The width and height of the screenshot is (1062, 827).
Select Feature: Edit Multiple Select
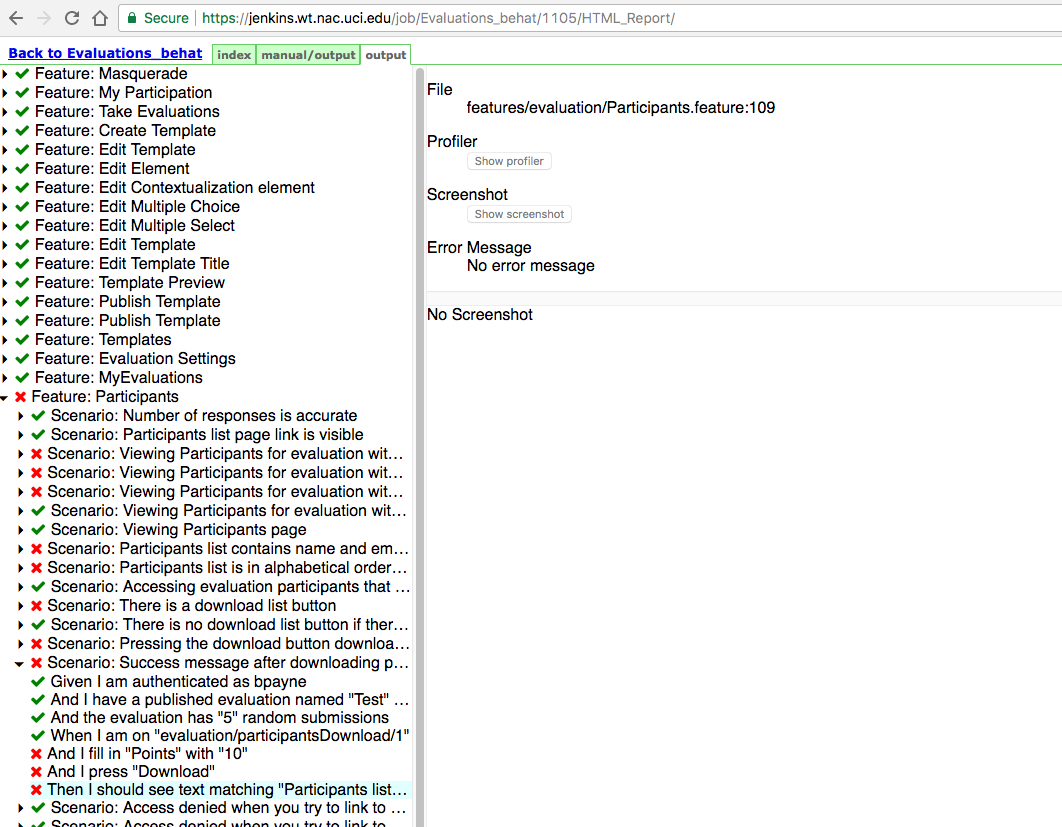point(135,226)
